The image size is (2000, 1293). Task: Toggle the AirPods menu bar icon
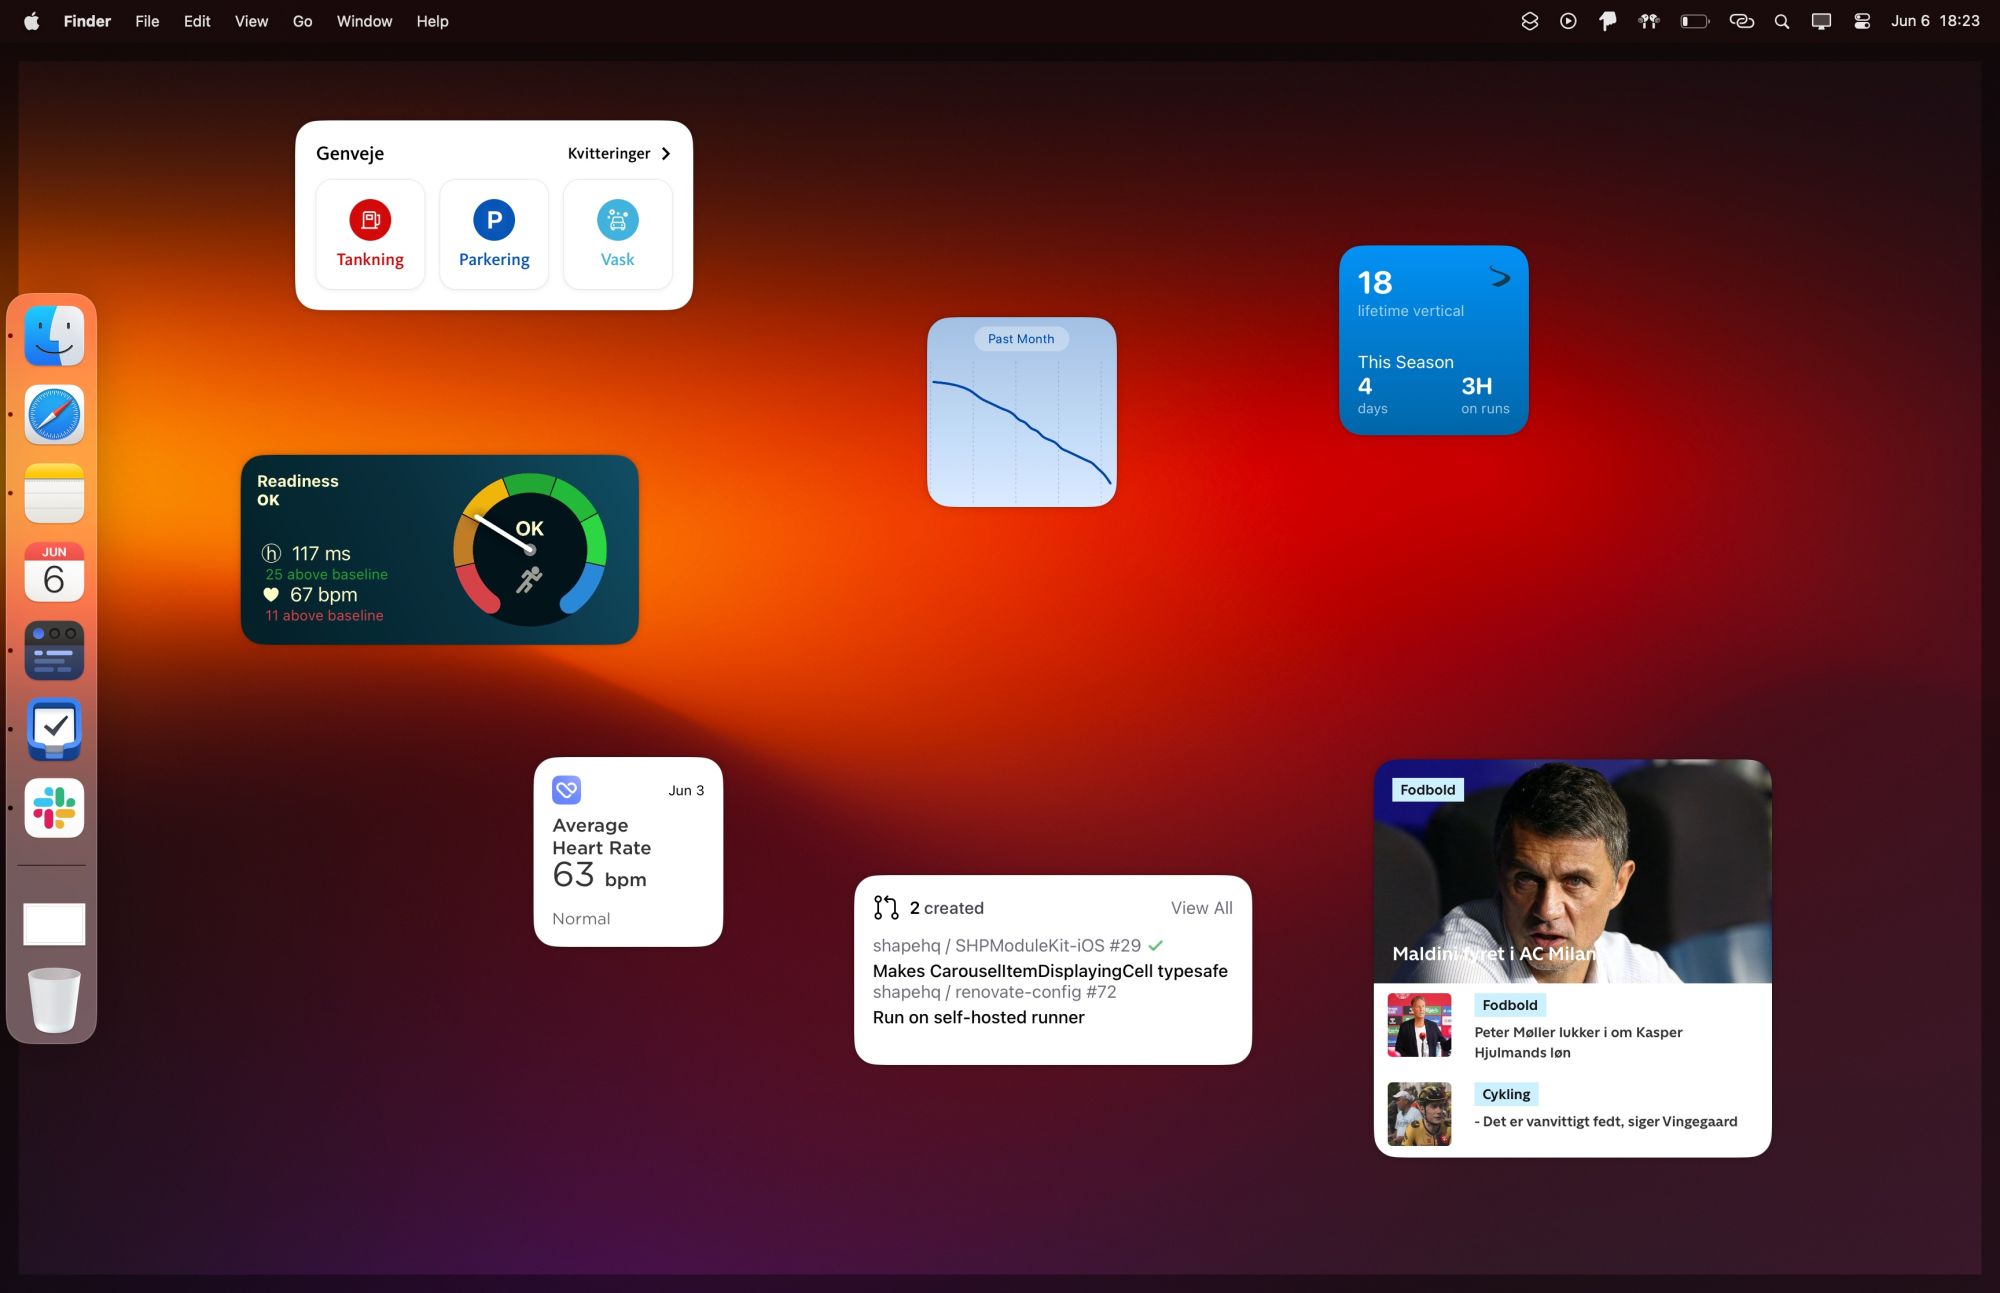(x=1649, y=21)
